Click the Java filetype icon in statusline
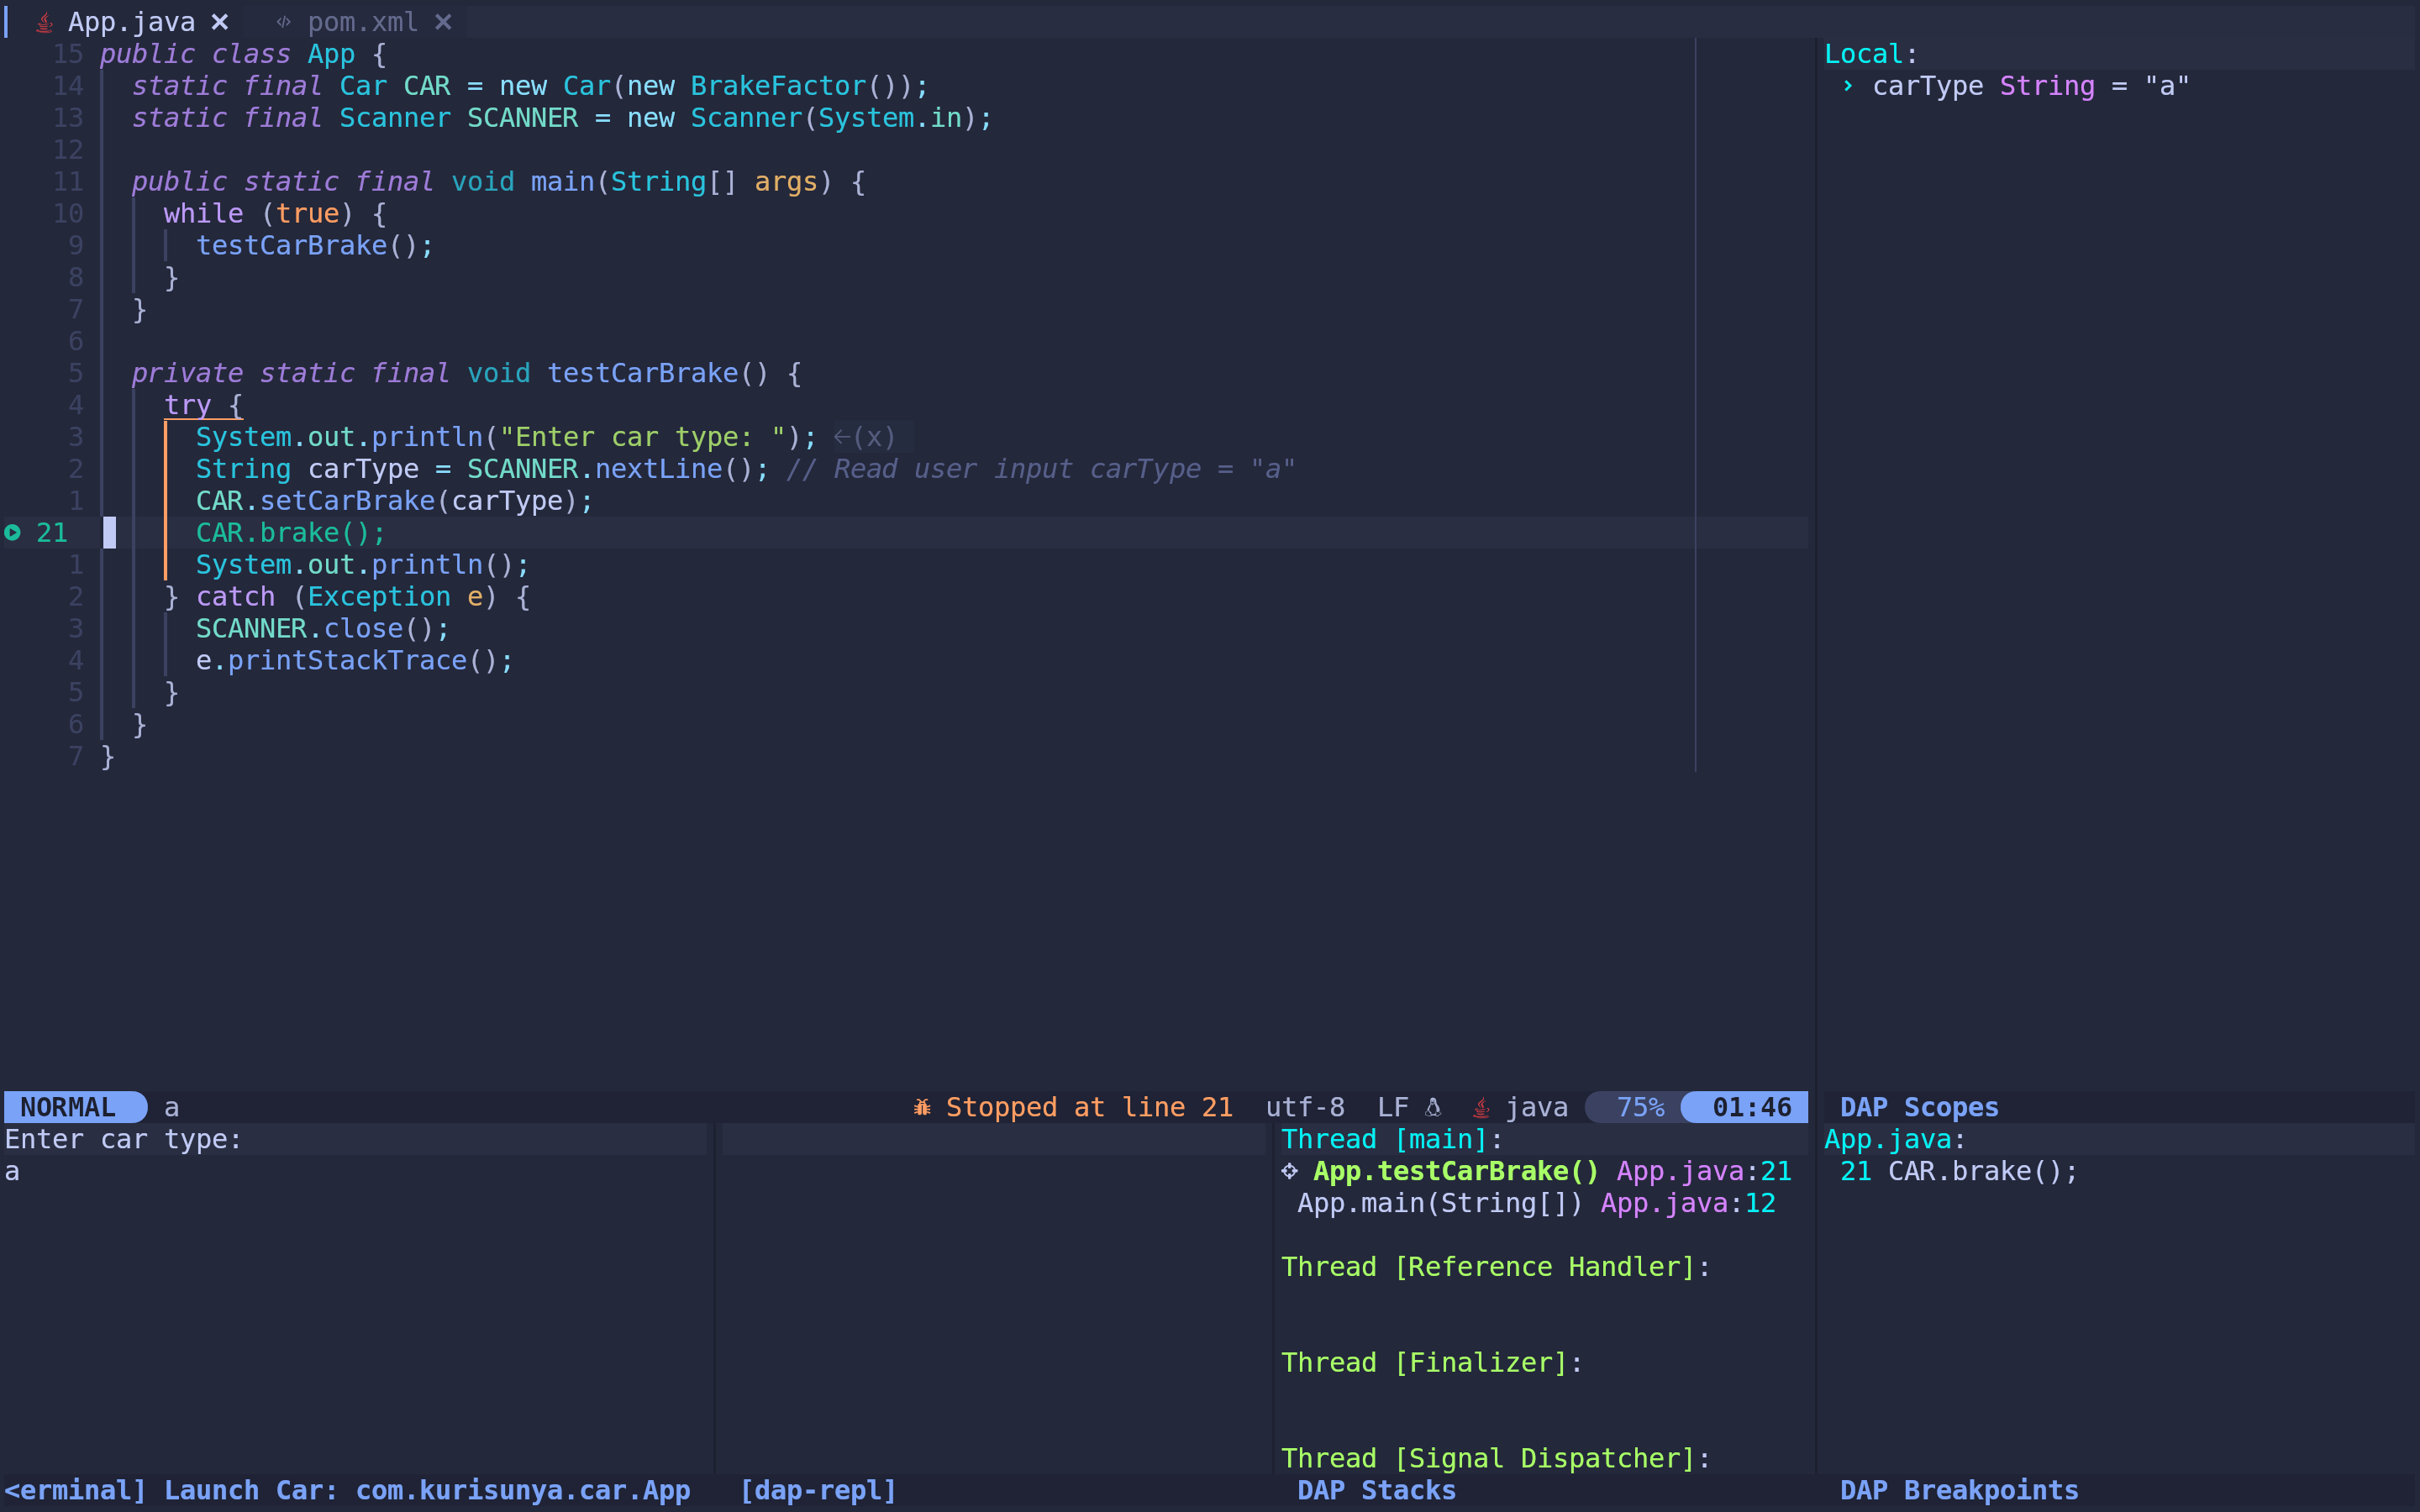This screenshot has width=2420, height=1512. [1481, 1107]
